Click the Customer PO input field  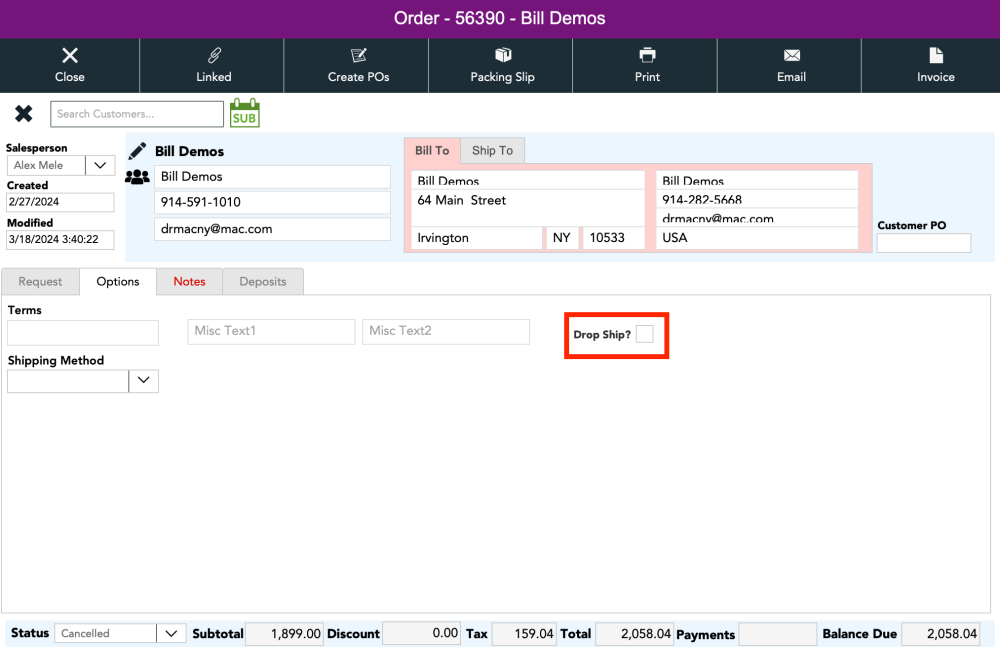click(923, 243)
